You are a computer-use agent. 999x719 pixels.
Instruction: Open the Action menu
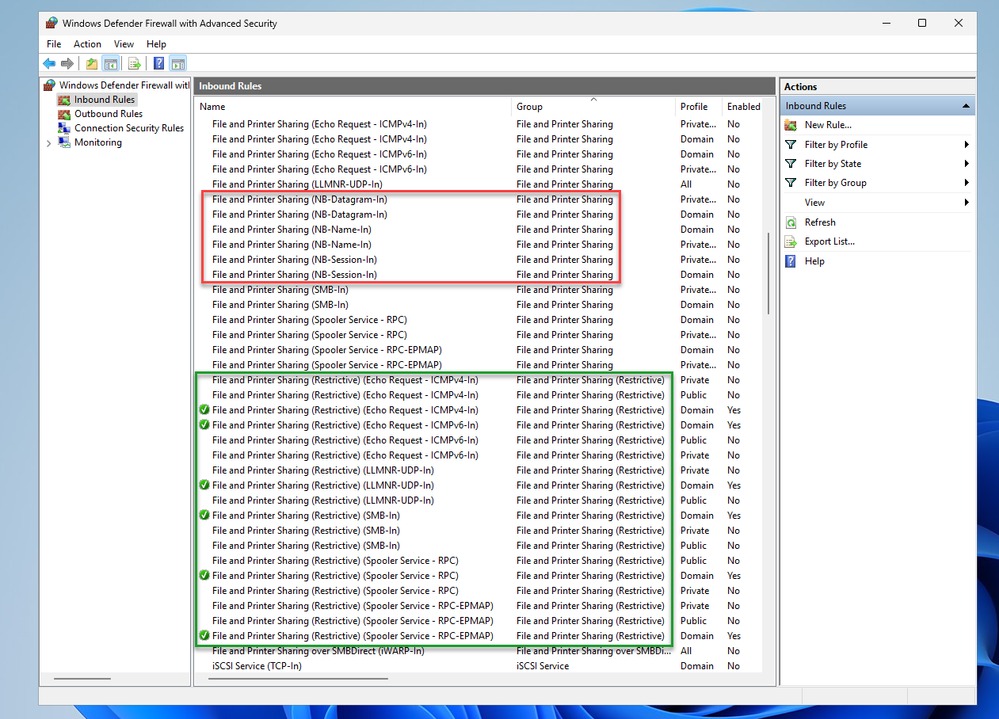[87, 44]
